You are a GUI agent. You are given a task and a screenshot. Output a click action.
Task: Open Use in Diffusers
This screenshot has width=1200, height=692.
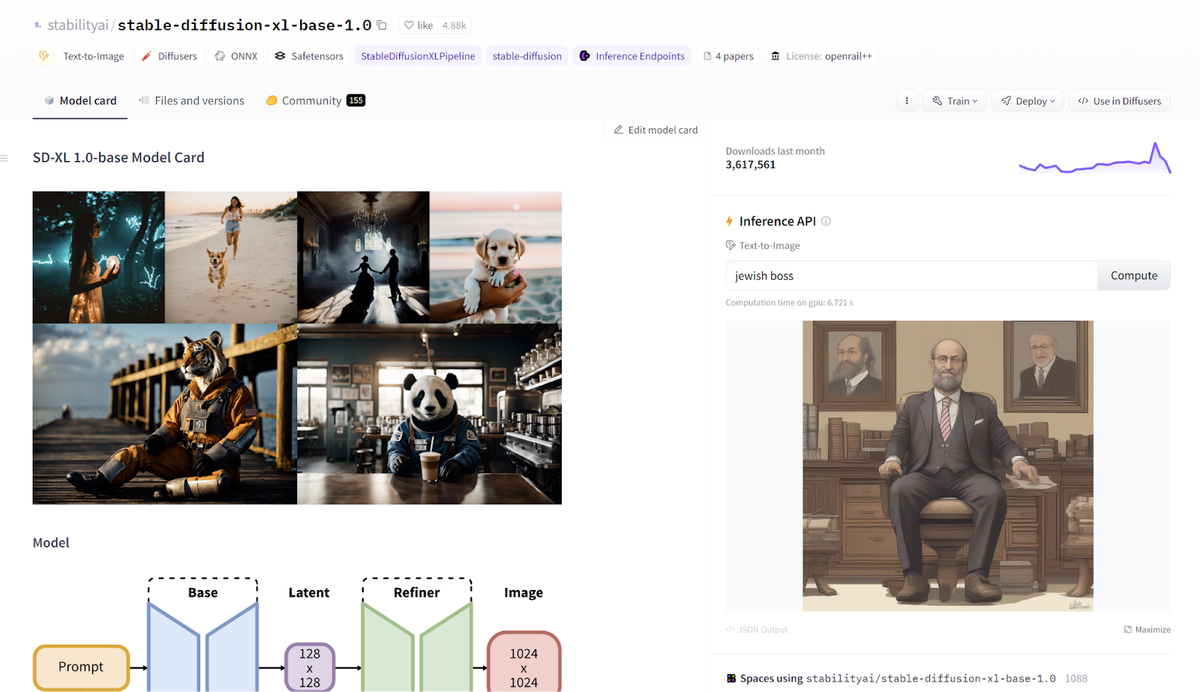pos(1119,101)
